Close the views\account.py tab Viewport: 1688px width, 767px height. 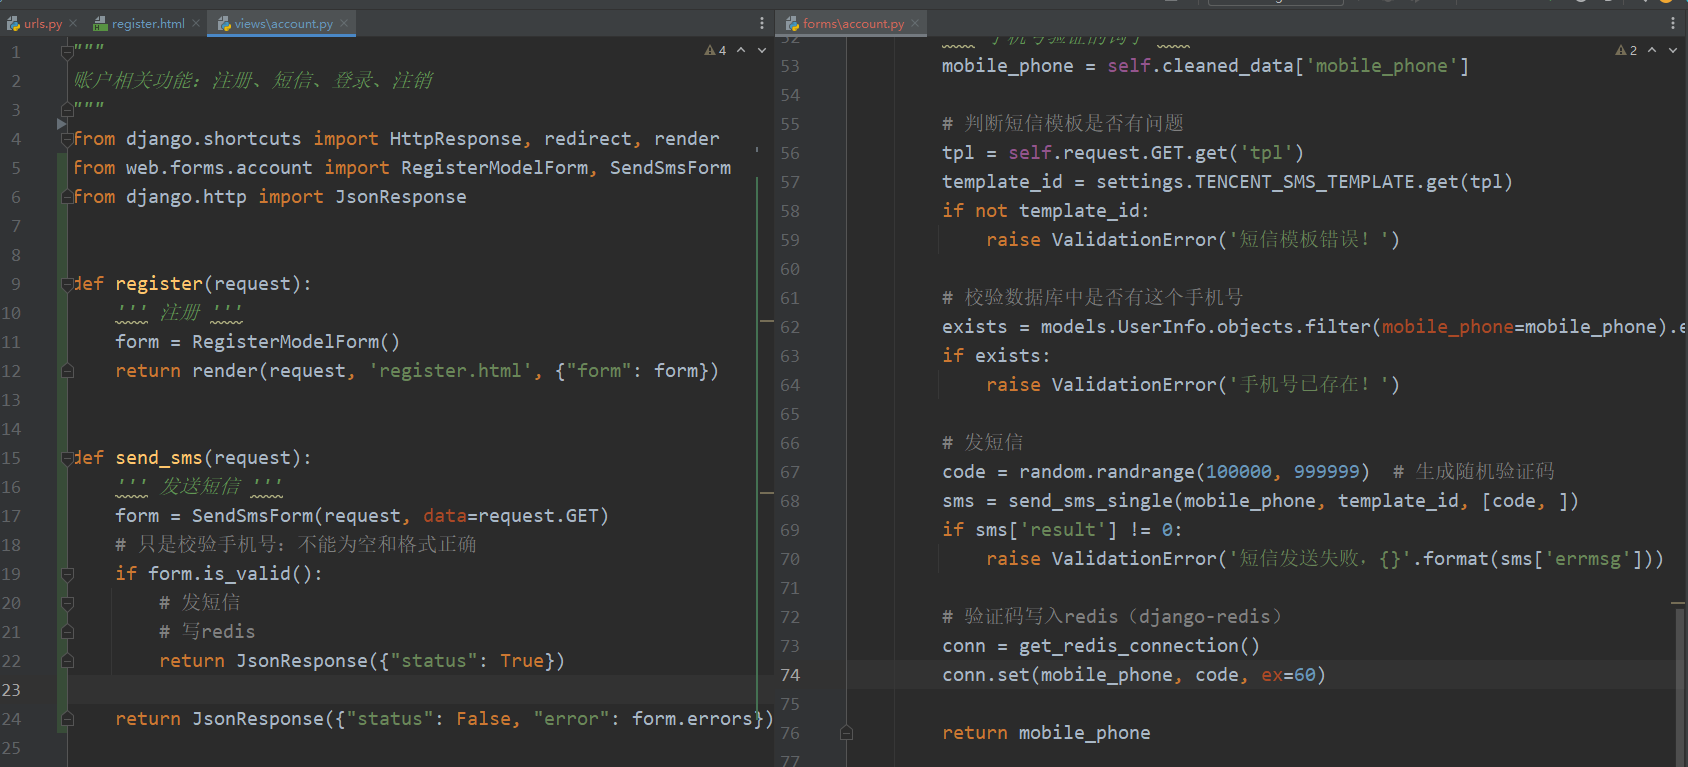(x=344, y=23)
